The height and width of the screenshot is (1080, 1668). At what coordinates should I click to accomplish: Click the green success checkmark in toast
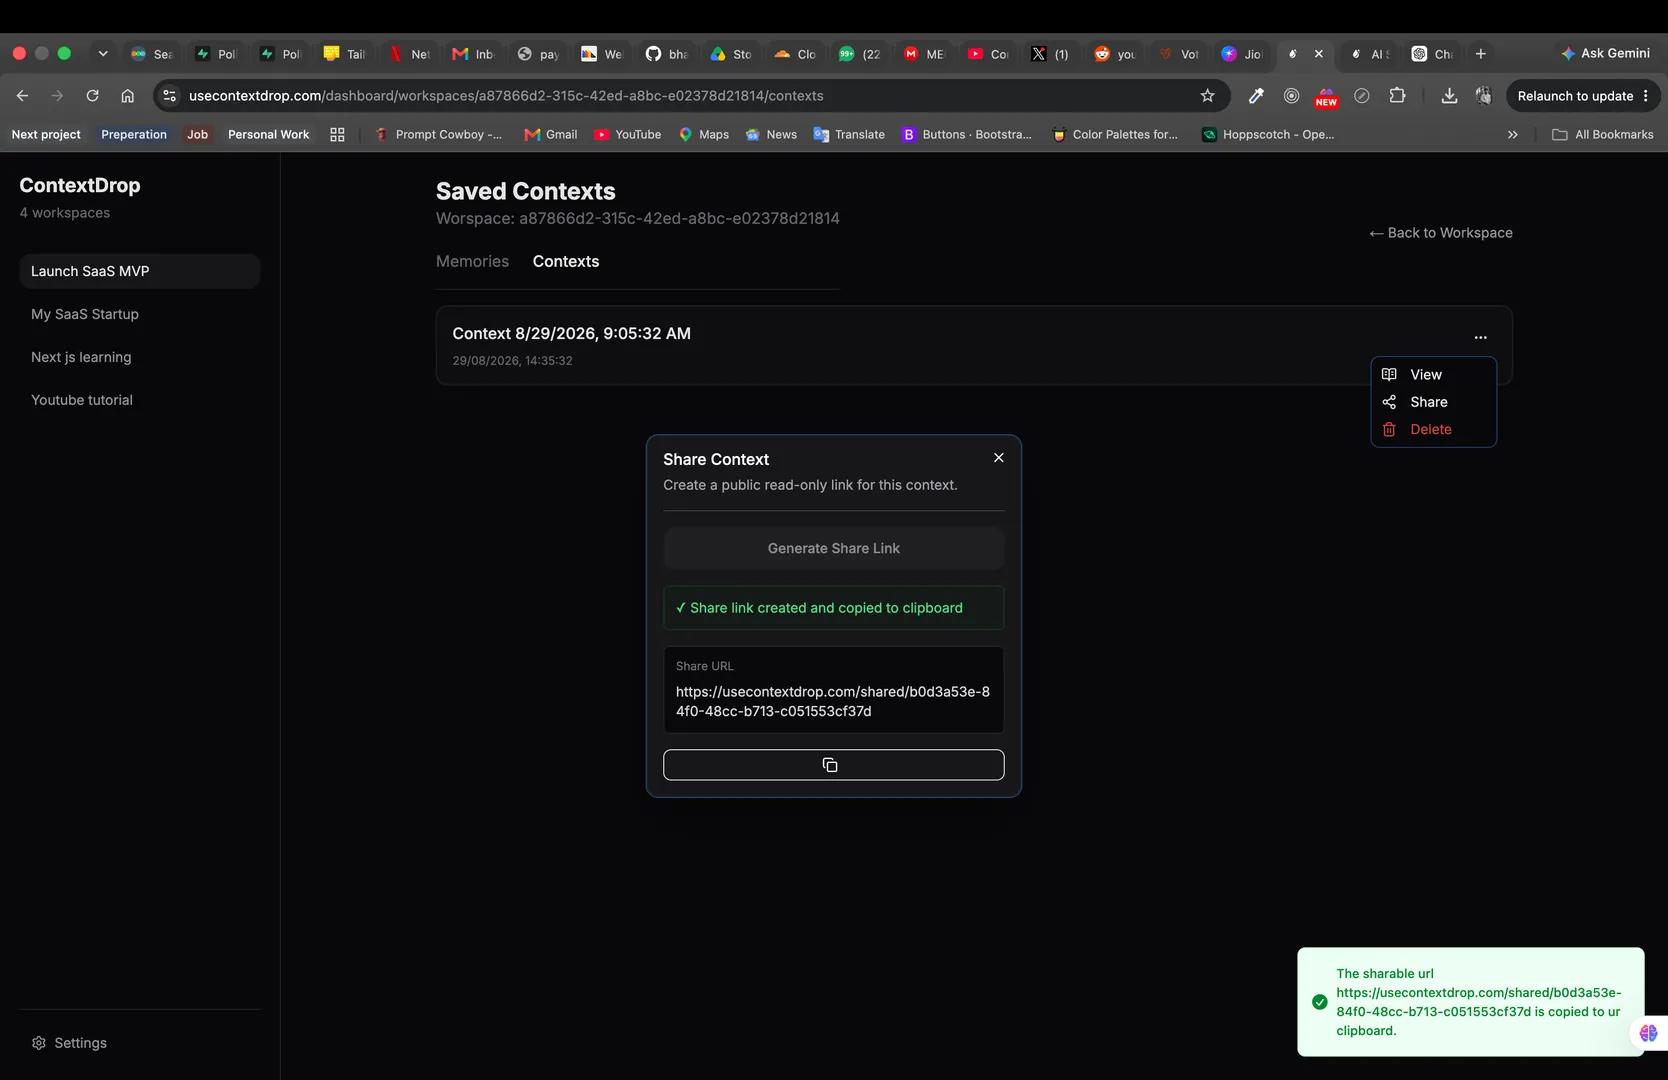[x=1320, y=1002]
